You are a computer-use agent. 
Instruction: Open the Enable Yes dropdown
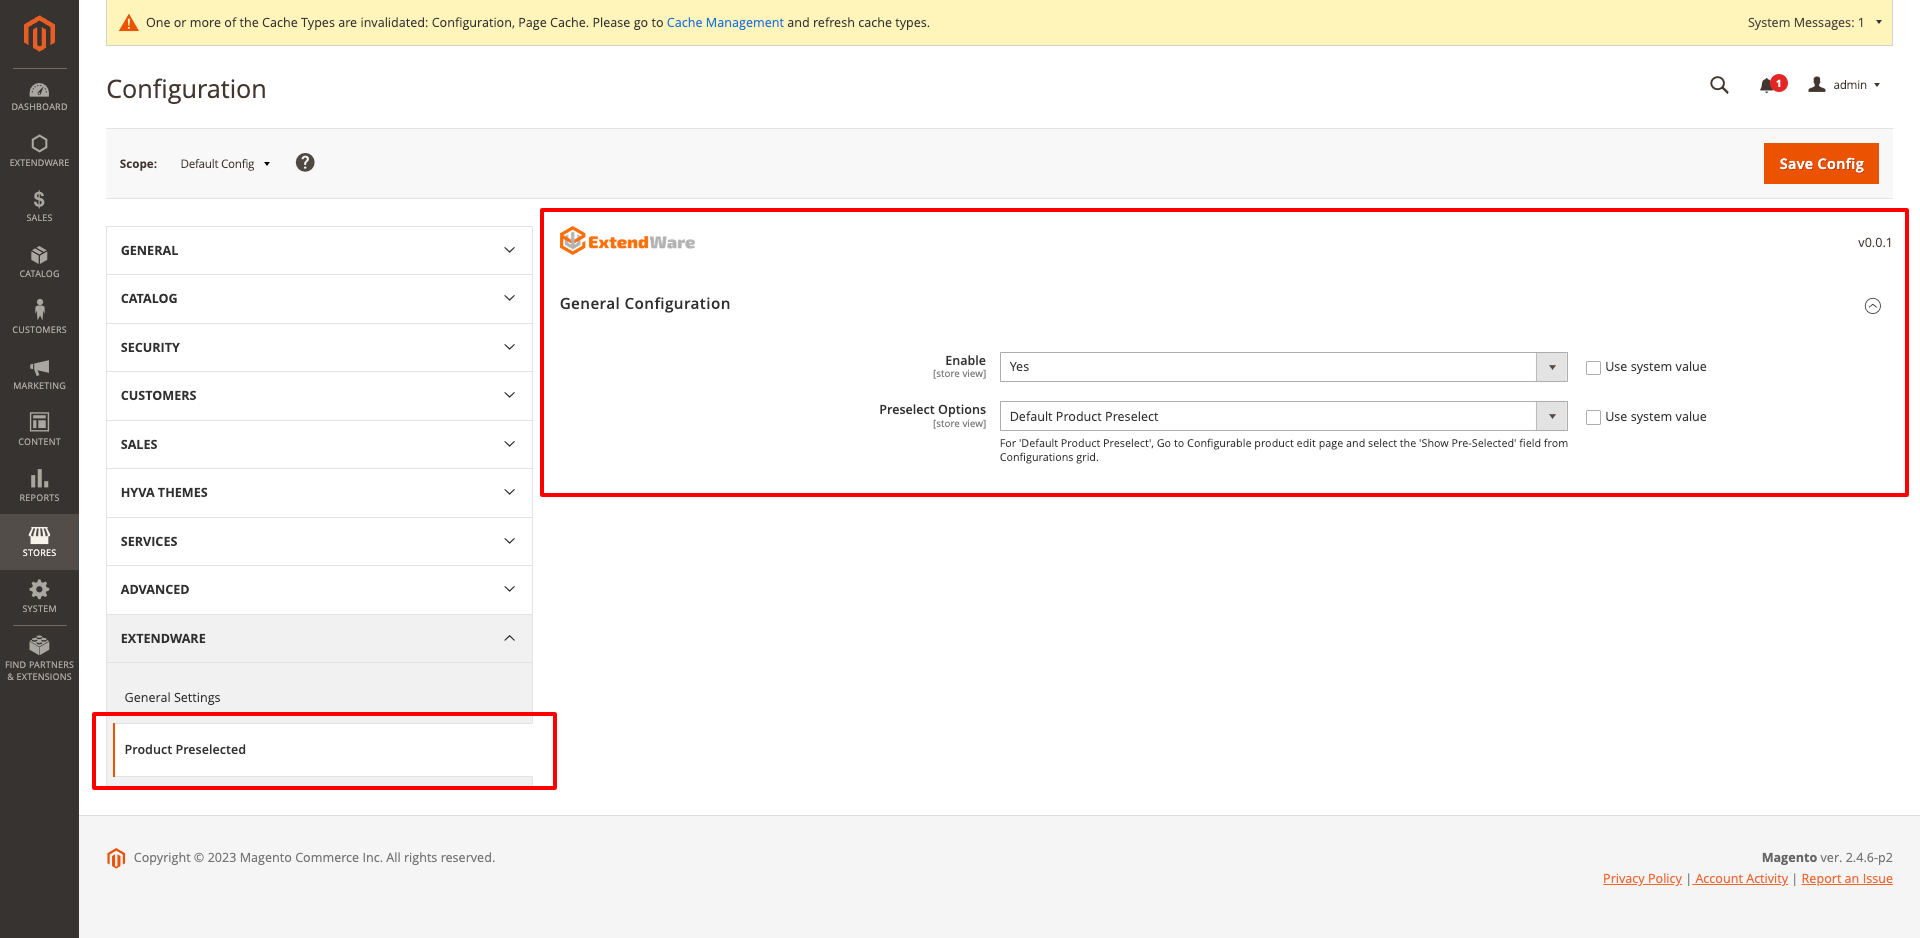1283,367
